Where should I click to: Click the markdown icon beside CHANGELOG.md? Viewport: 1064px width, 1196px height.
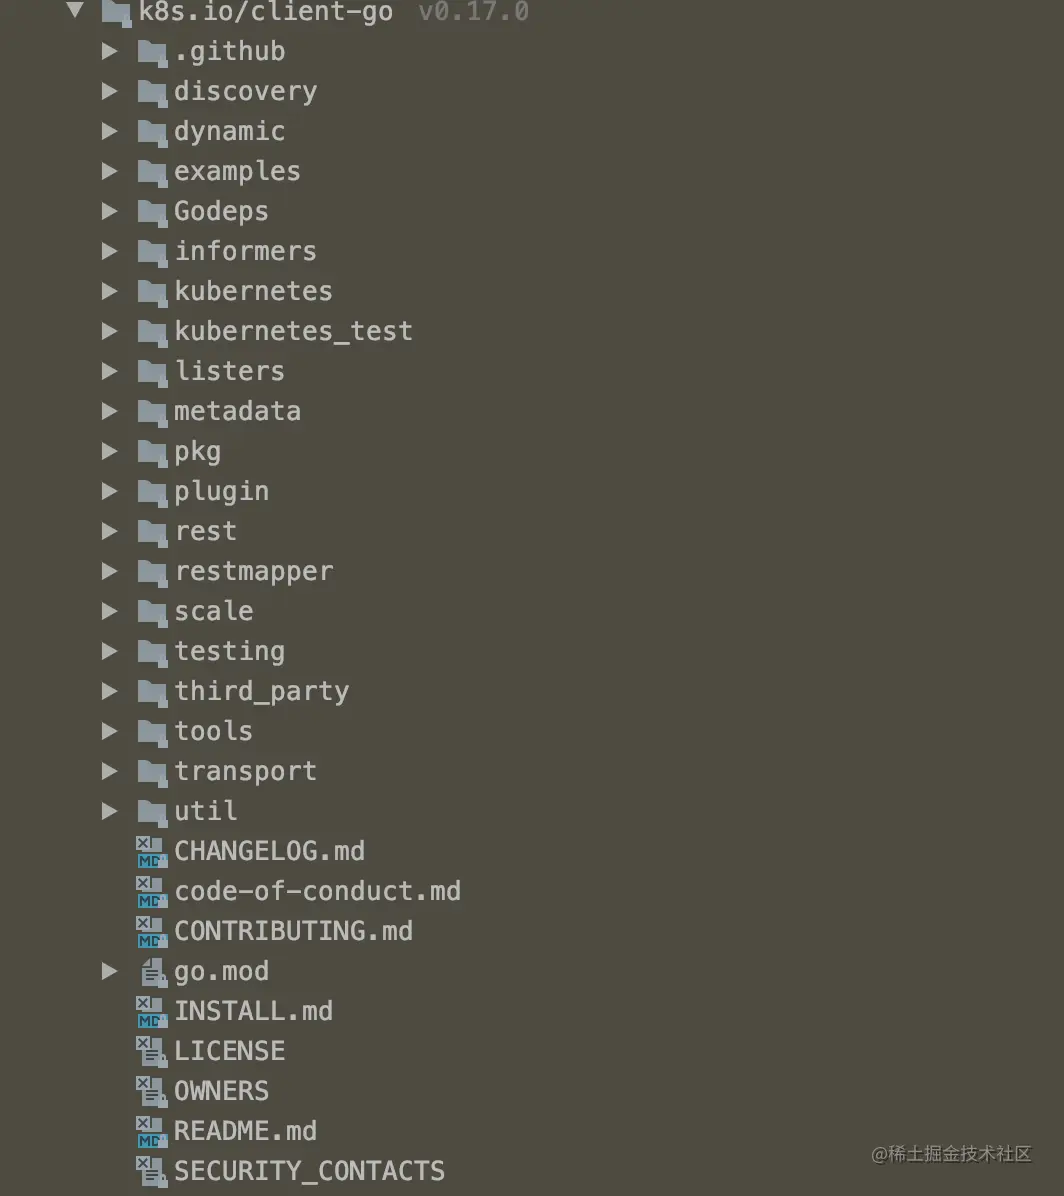(150, 850)
